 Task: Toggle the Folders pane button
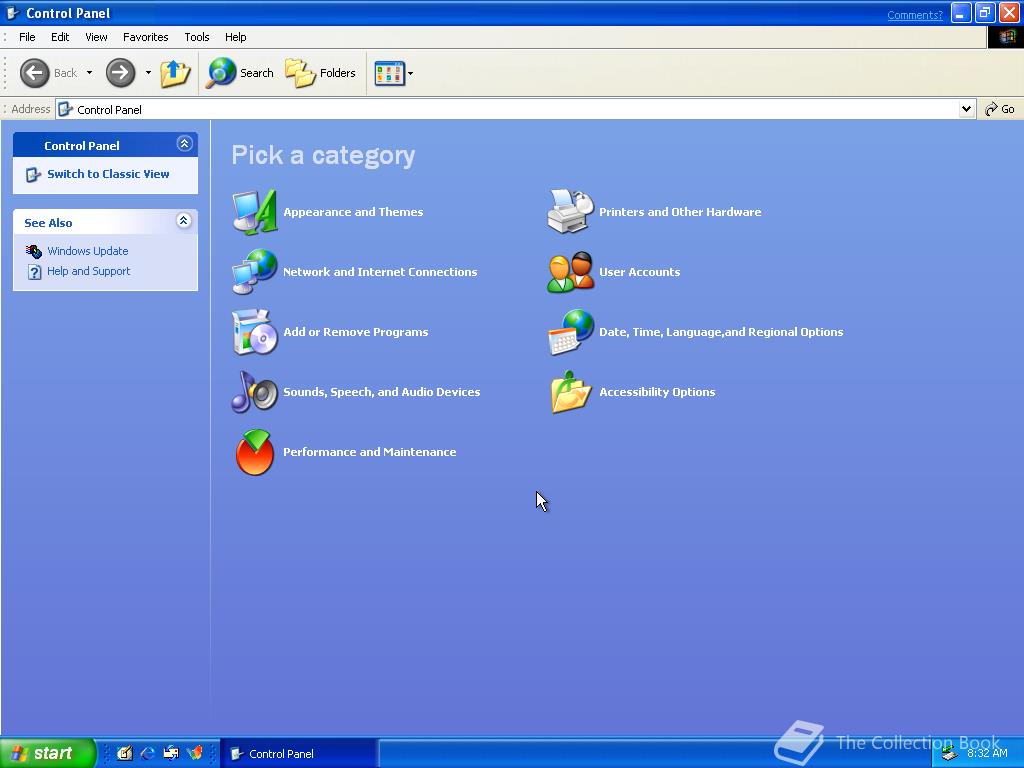pyautogui.click(x=321, y=72)
